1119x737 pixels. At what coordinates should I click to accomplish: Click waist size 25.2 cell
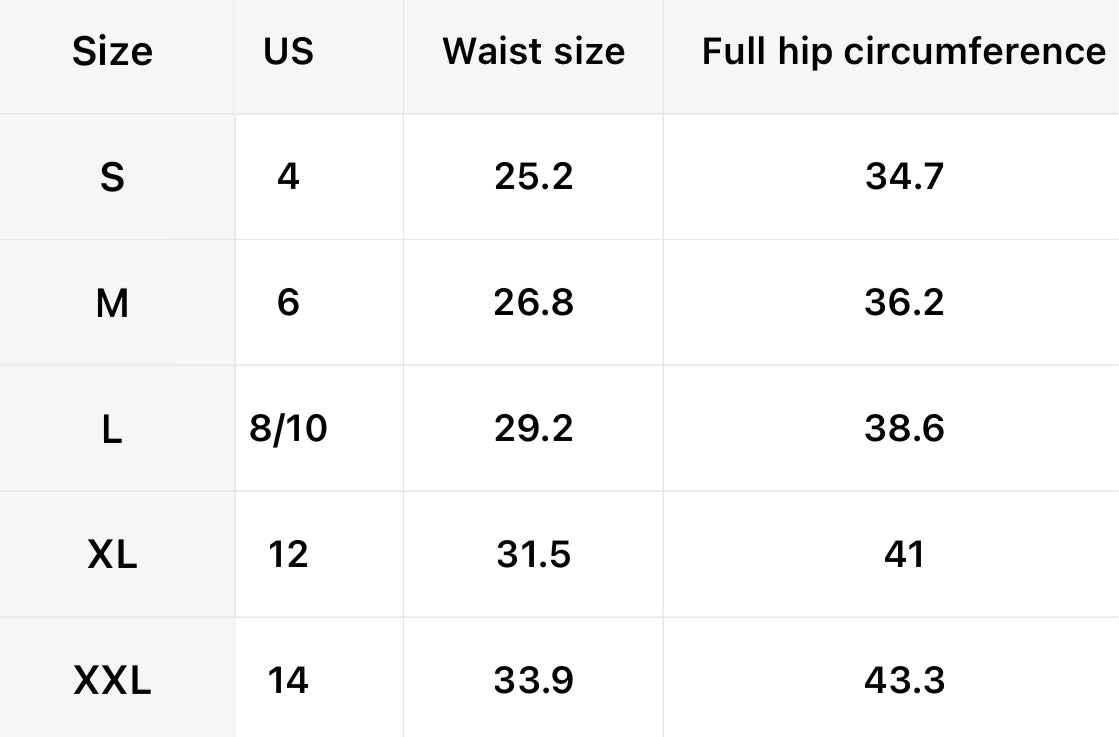[x=533, y=177]
